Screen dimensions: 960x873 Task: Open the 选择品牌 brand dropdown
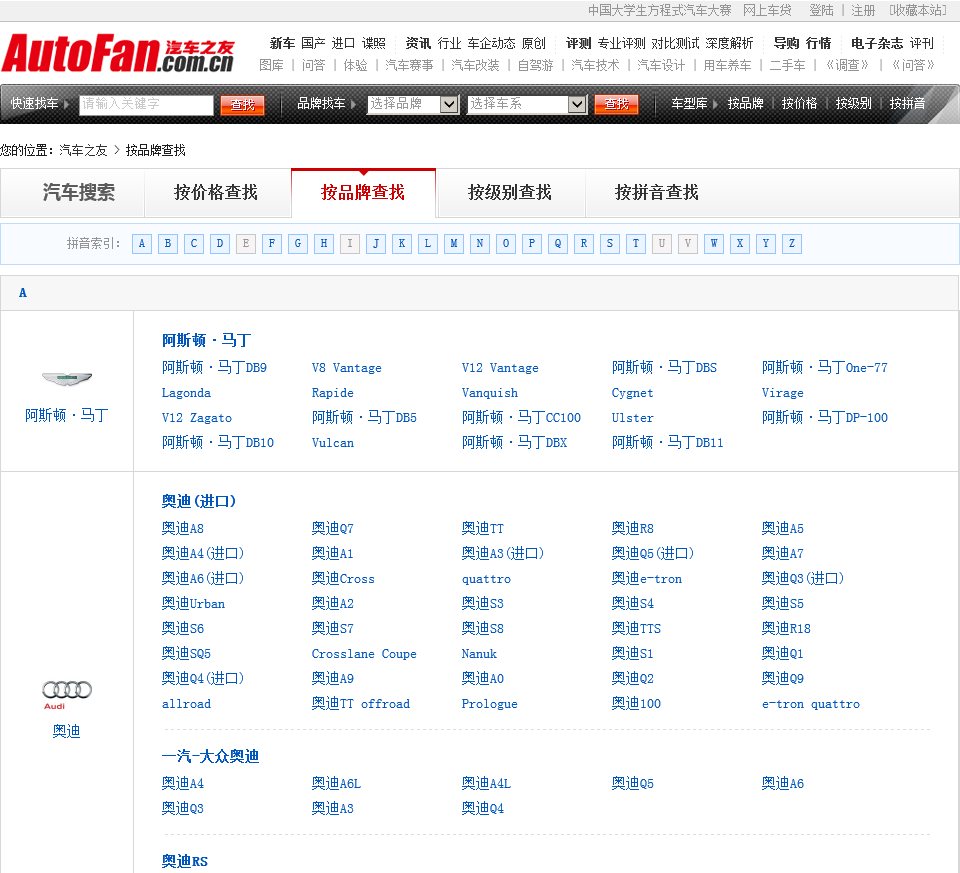[413, 104]
